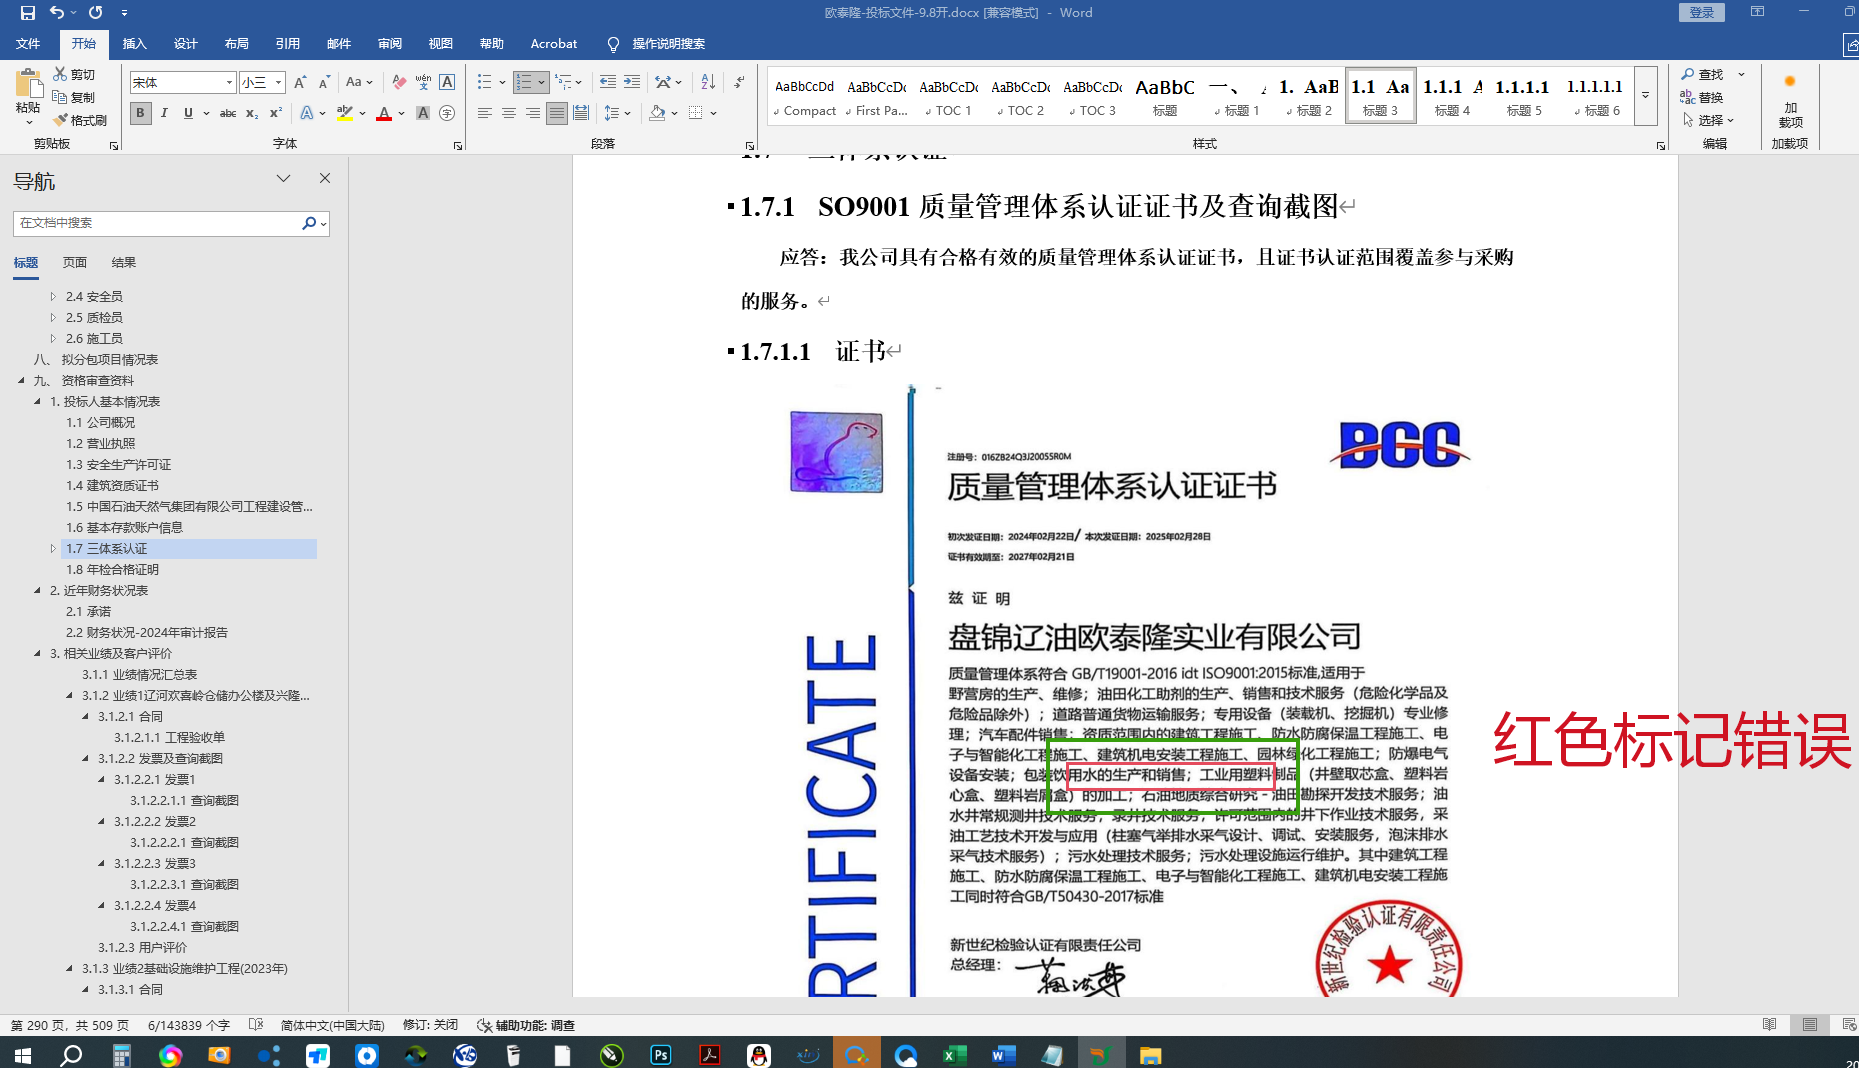
Task: Expand the 1.7 三体系认证 navigation node
Action: pyautogui.click(x=53, y=548)
